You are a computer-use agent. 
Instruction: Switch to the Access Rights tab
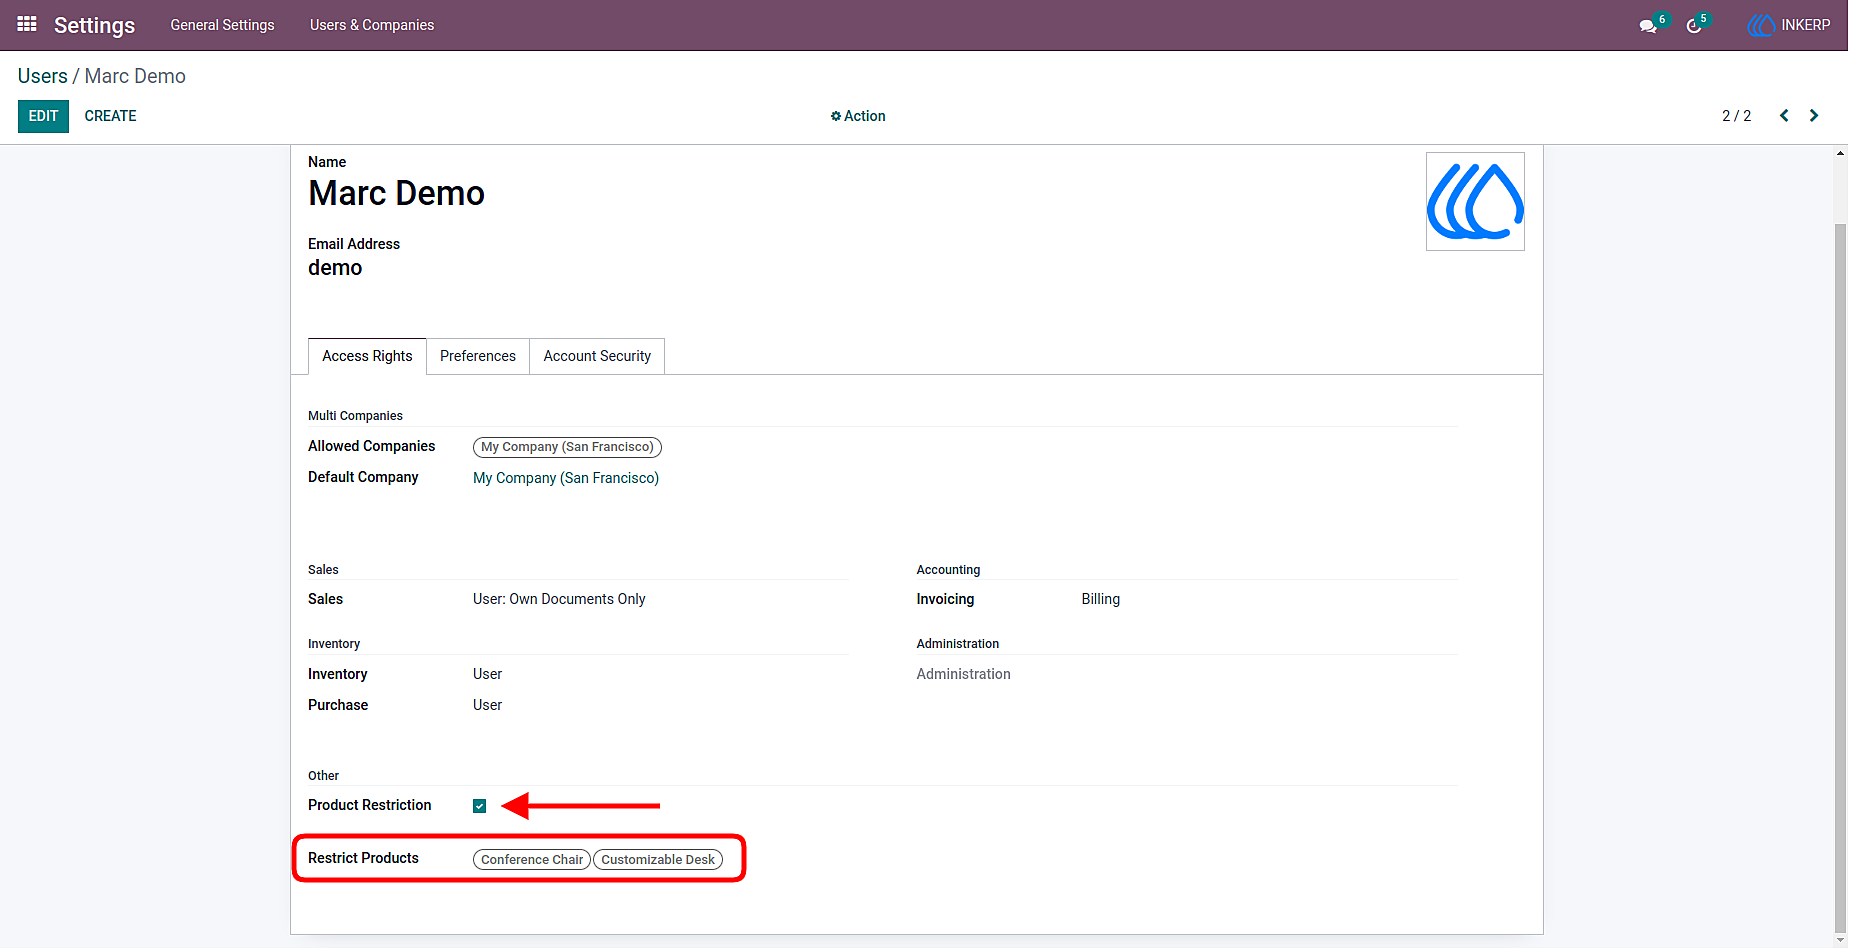(367, 356)
